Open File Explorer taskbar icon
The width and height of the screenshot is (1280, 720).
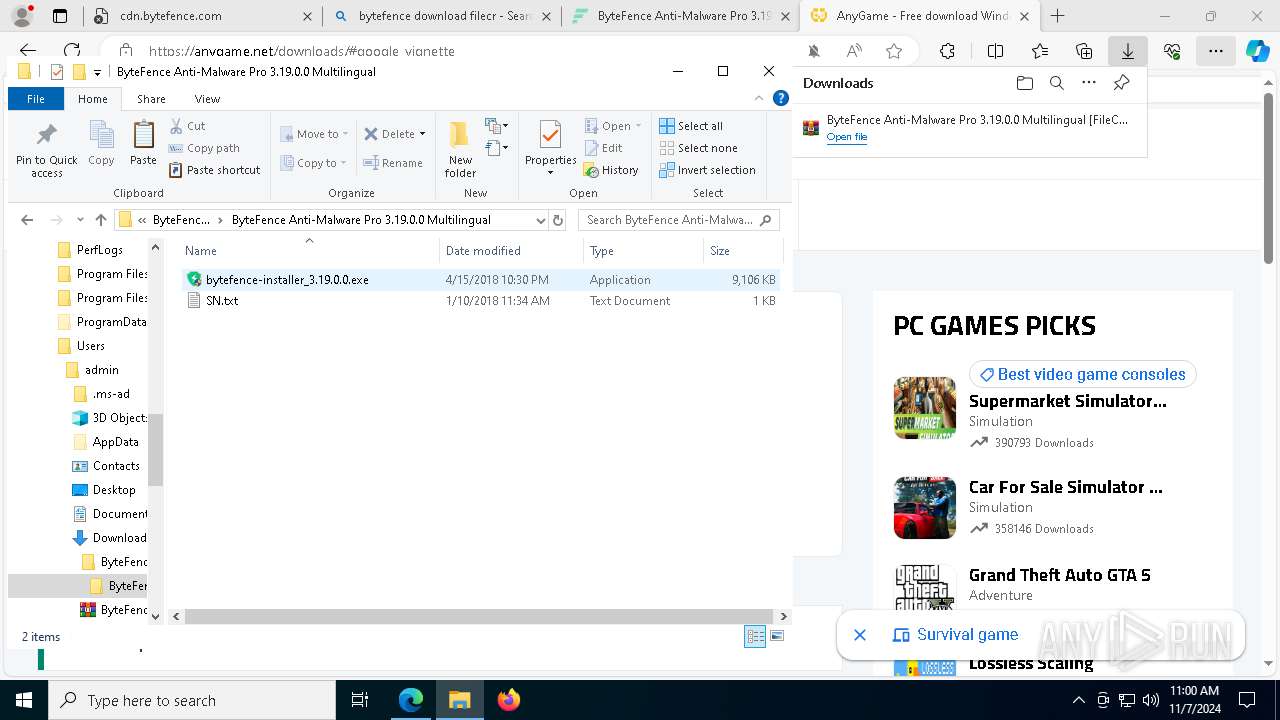pos(459,700)
